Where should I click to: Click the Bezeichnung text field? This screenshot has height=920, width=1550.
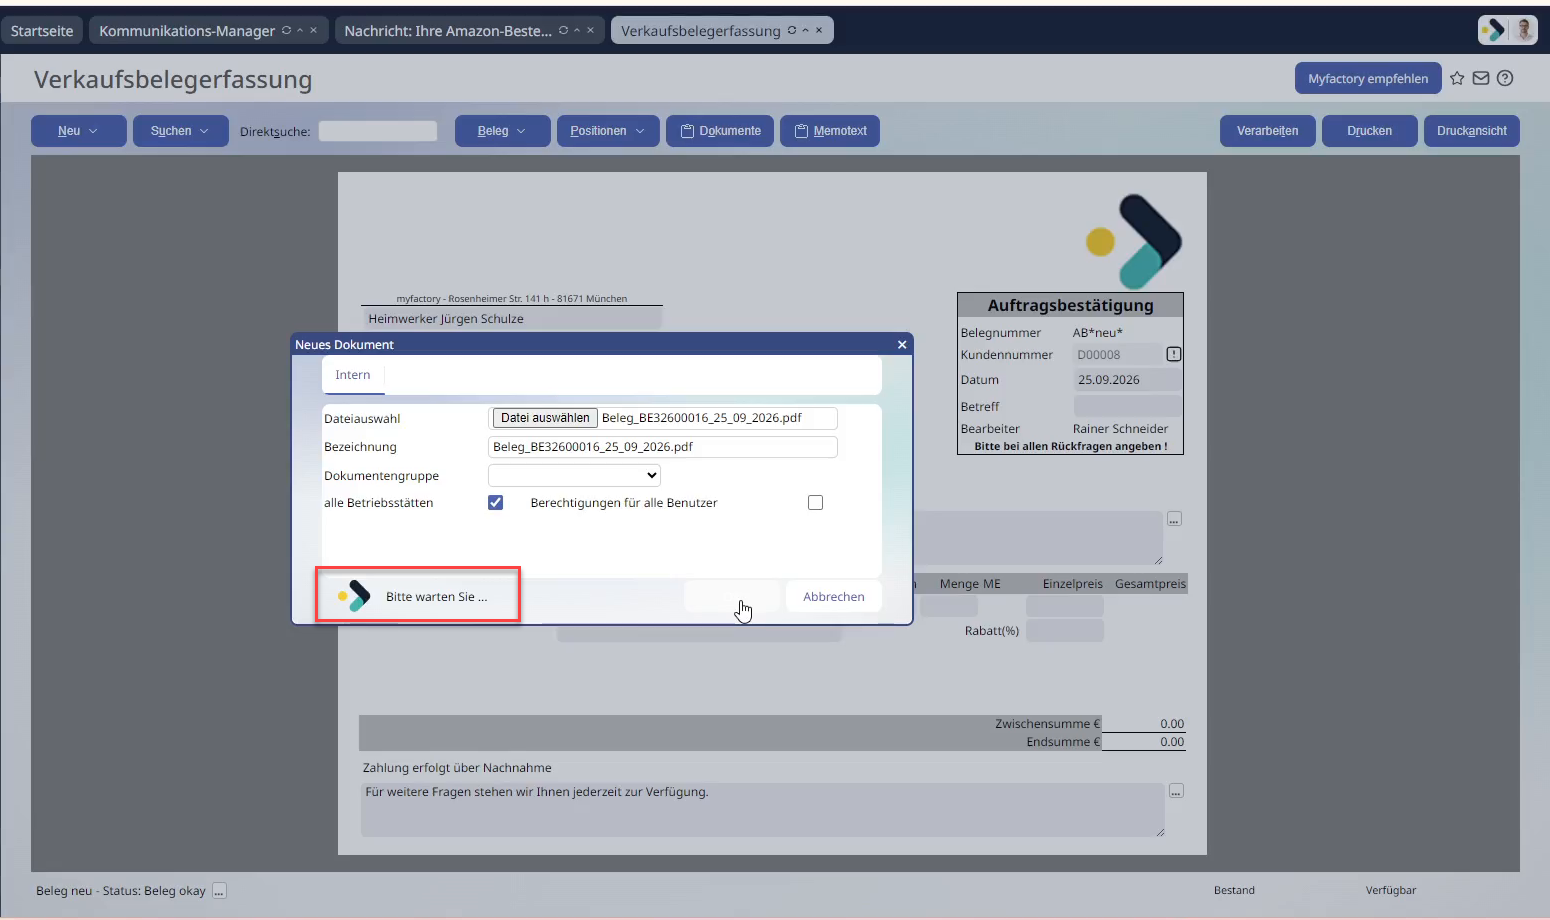tap(663, 447)
